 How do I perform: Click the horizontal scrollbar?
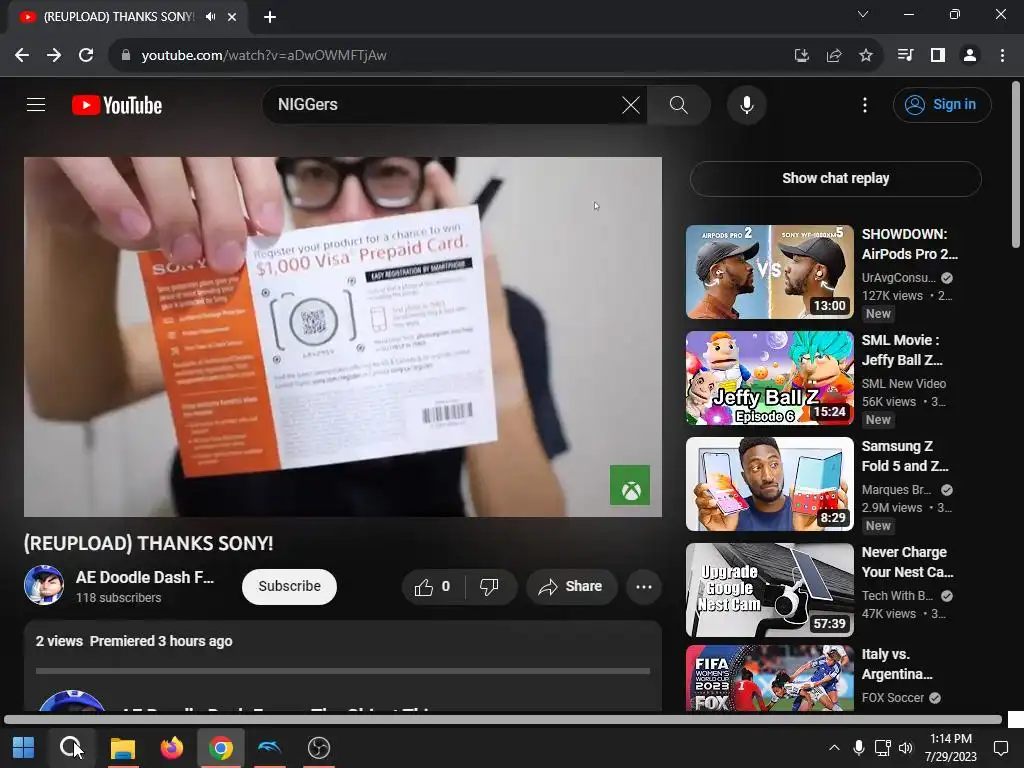tap(503, 720)
